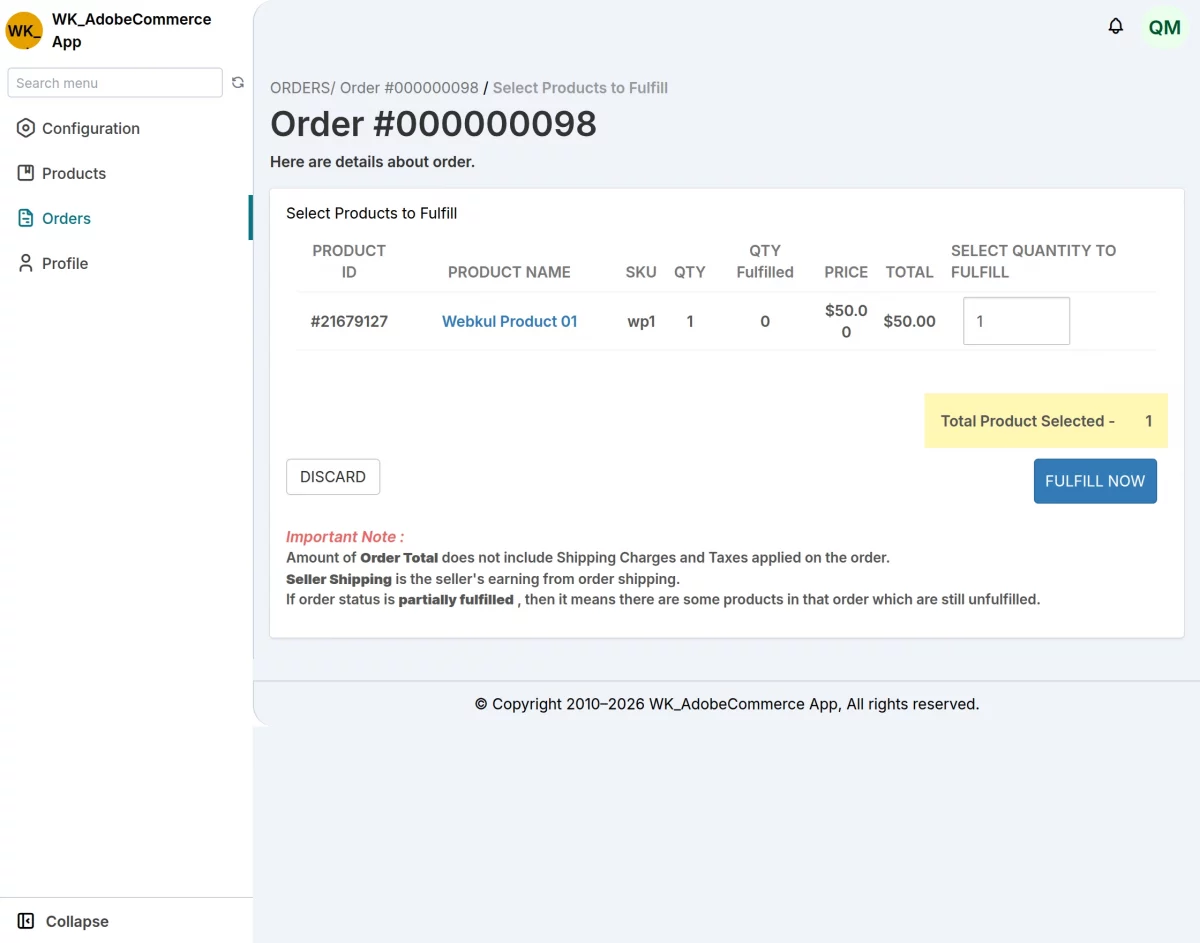
Task: Click the SELECT QUANTITY TO FULFILL header
Action: click(x=1034, y=261)
